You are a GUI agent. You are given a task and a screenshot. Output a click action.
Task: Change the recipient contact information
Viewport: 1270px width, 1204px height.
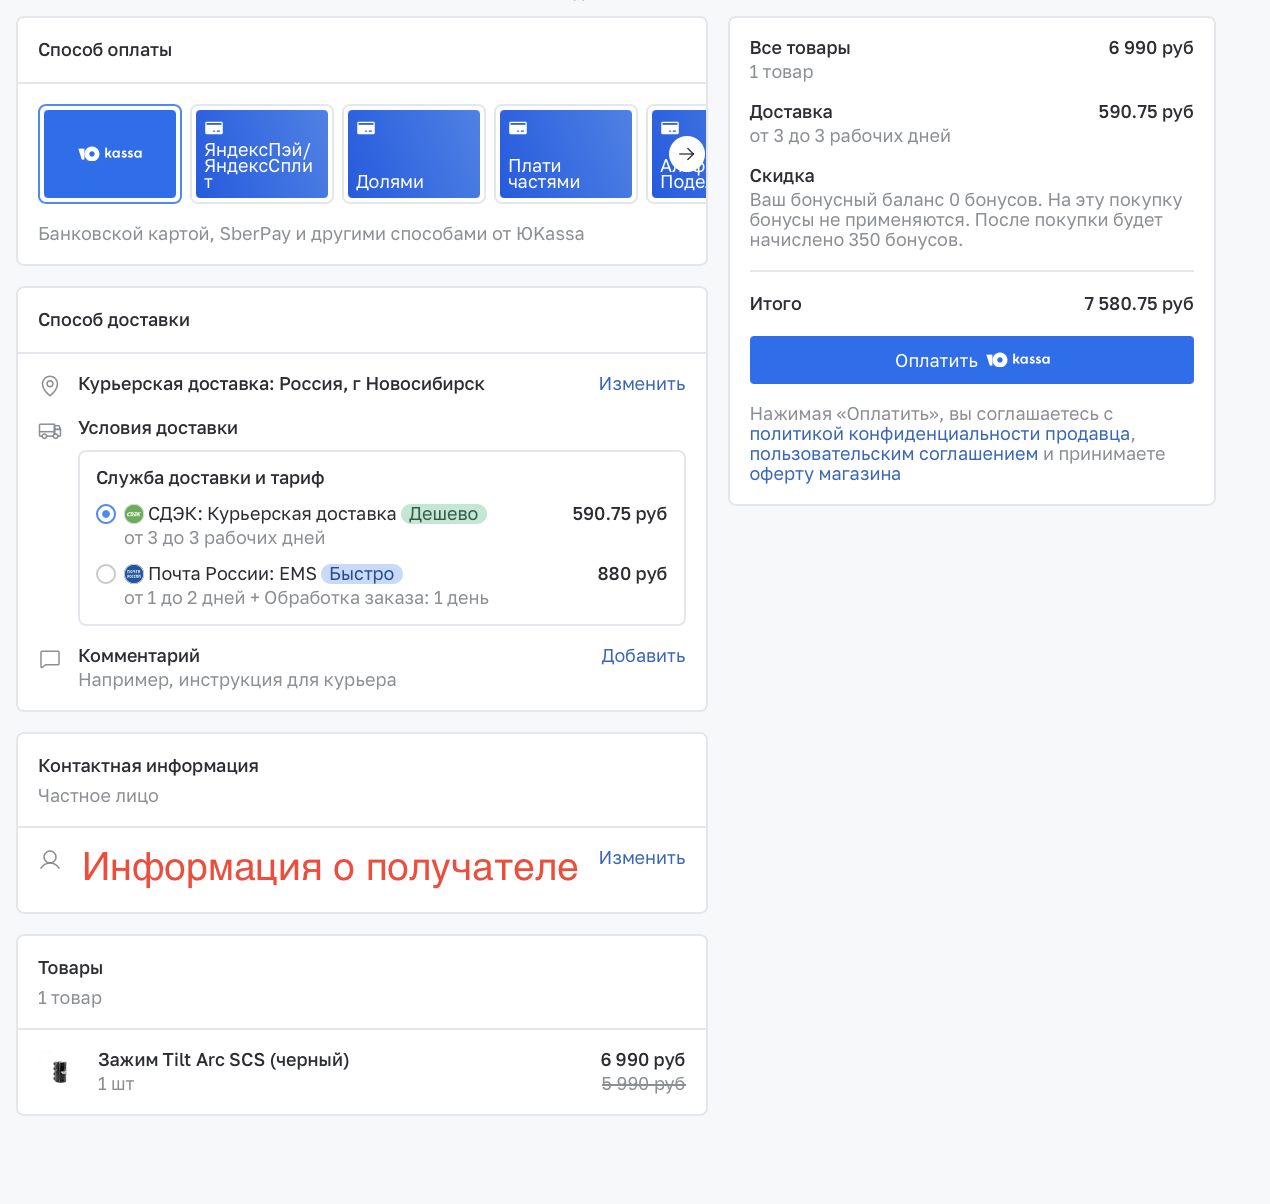[x=642, y=858]
